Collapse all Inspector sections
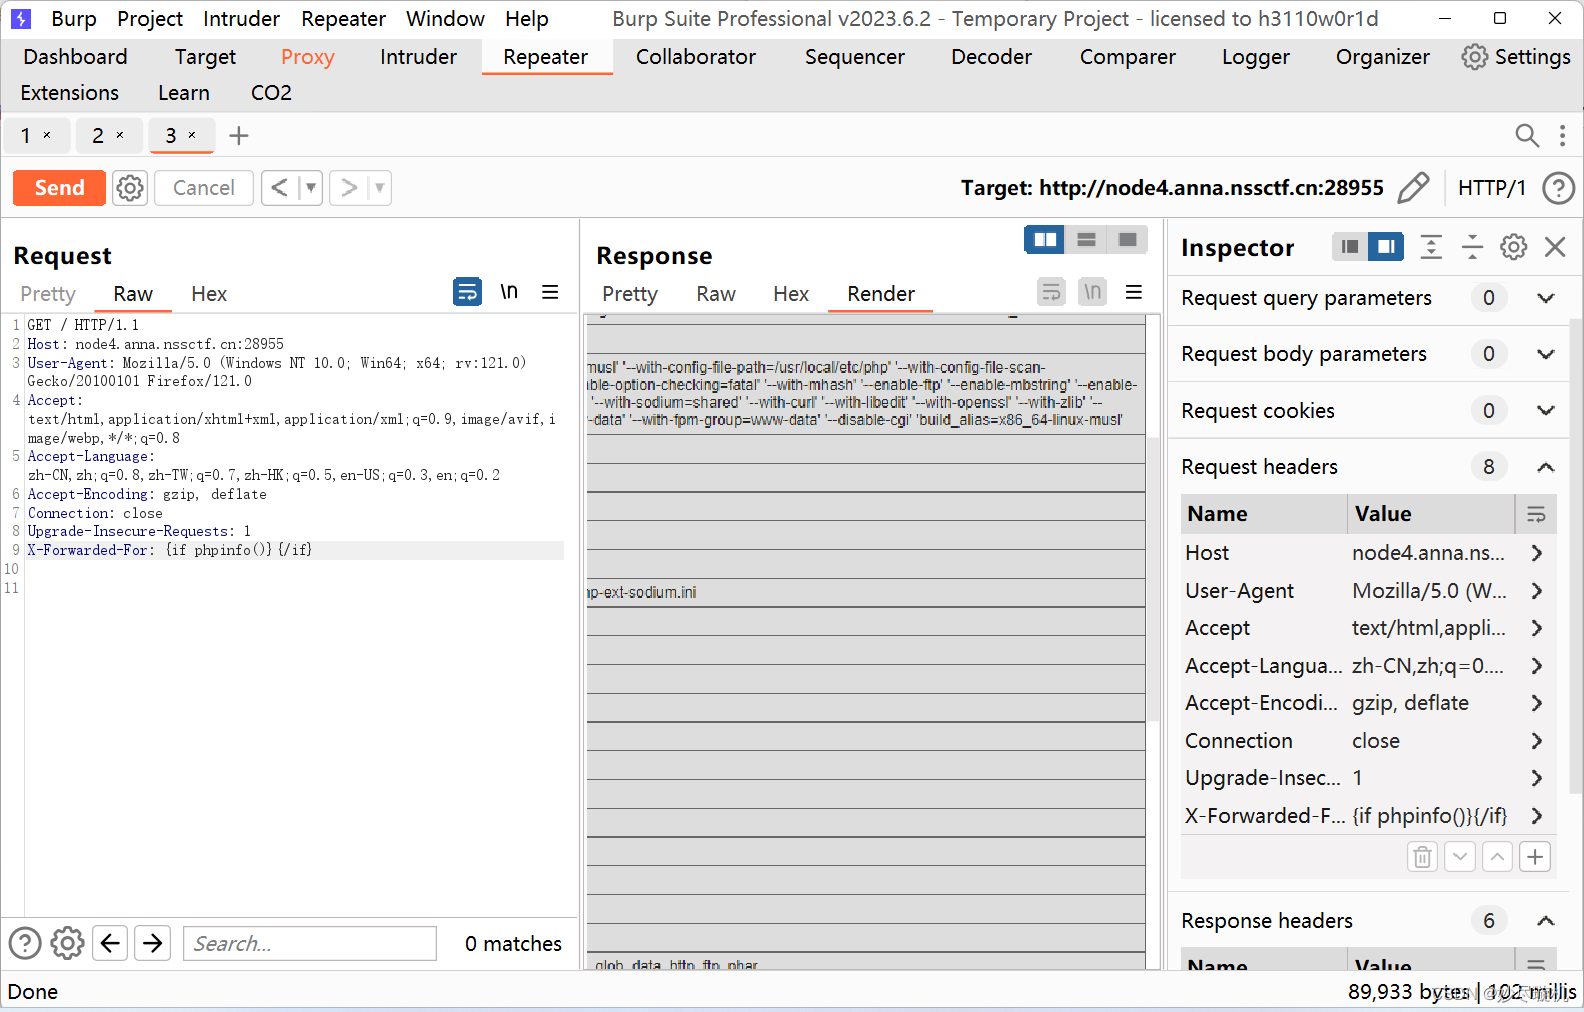The image size is (1584, 1012). tap(1472, 247)
